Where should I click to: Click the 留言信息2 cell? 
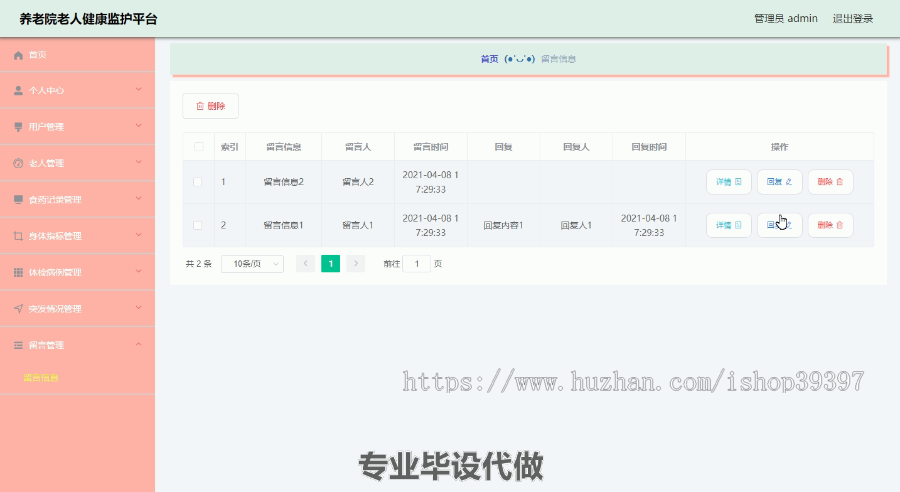284,182
